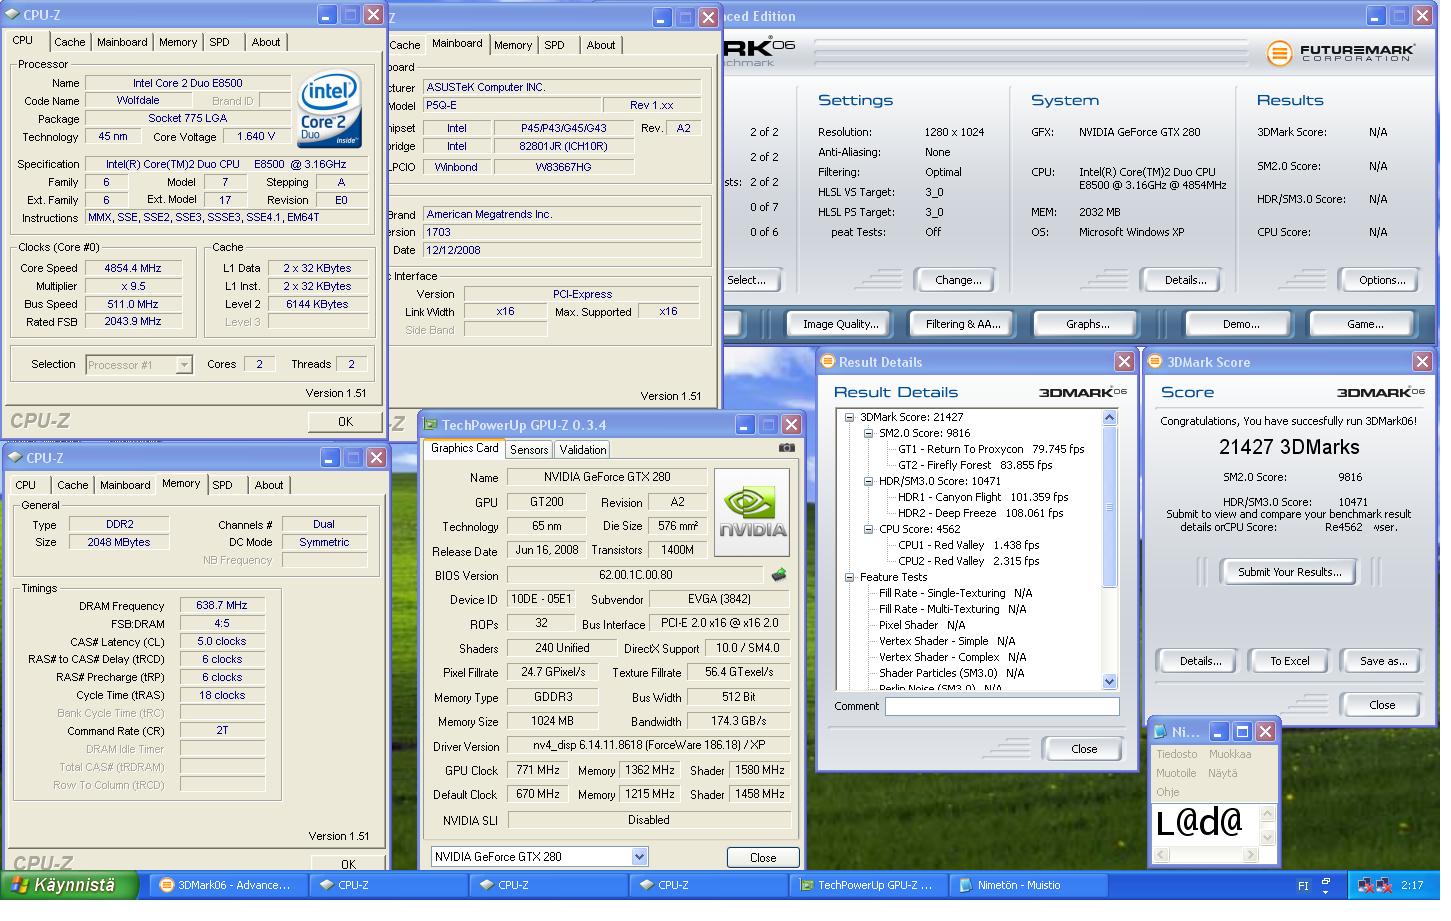The width and height of the screenshot is (1451, 921).
Task: Click the FI language indicator in tray
Action: [1303, 886]
